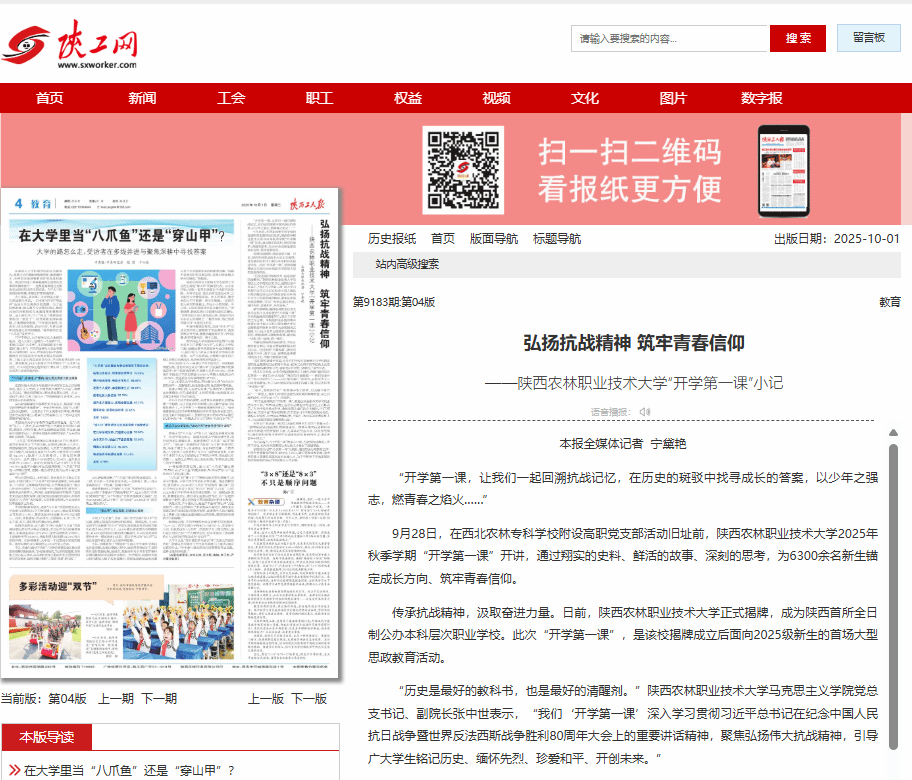The image size is (912, 780).
Task: Focus the search keyword input field
Action: tap(670, 38)
